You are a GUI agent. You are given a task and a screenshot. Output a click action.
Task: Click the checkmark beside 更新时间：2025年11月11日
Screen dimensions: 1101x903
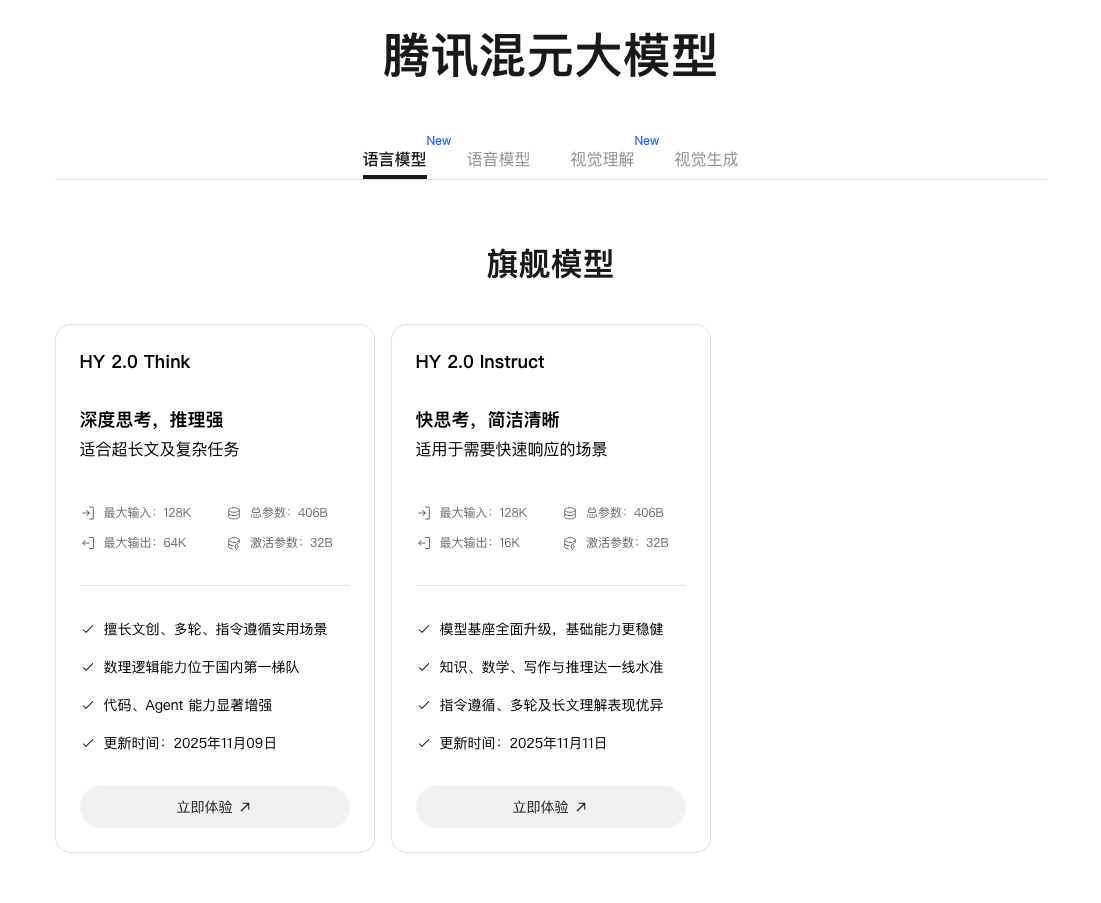click(x=423, y=743)
